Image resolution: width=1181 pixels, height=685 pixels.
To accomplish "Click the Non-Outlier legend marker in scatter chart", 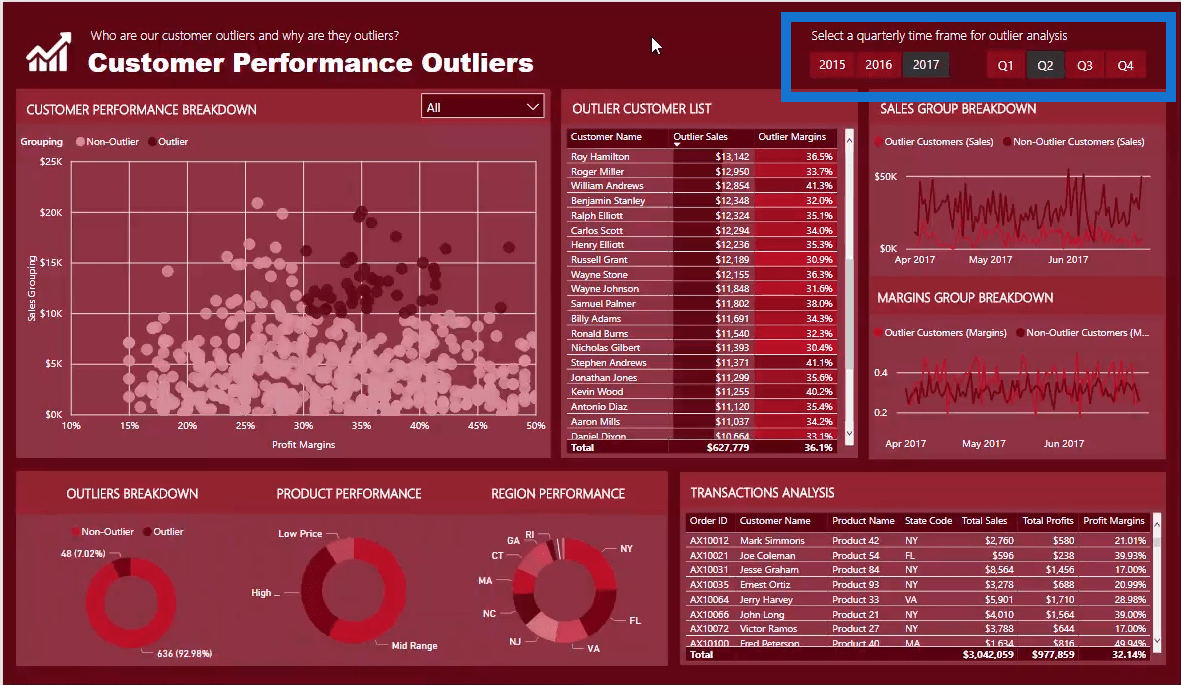I will [x=81, y=142].
